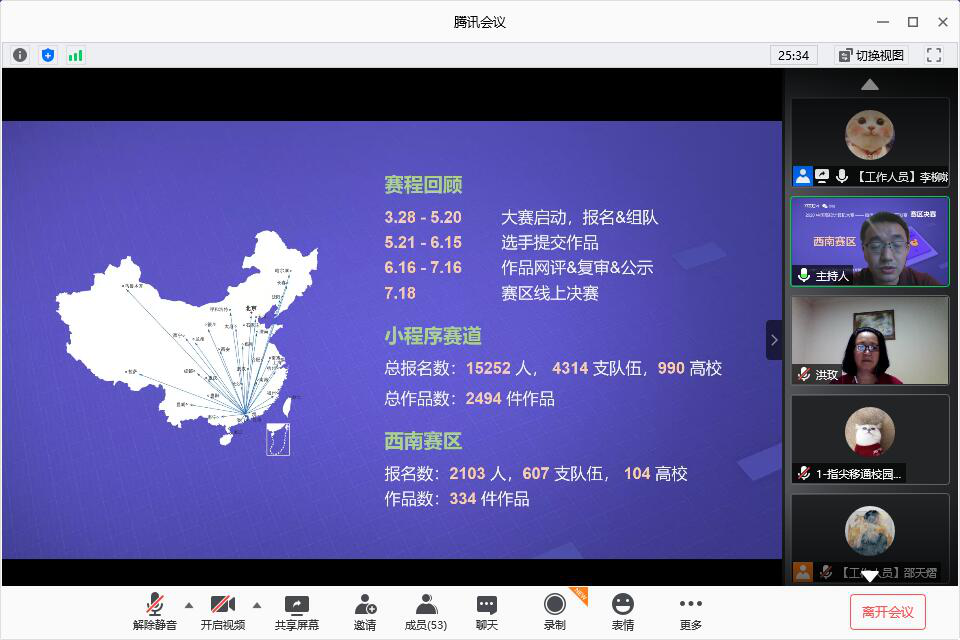Open the Members (成员) list
960x640 pixels.
pos(426,612)
